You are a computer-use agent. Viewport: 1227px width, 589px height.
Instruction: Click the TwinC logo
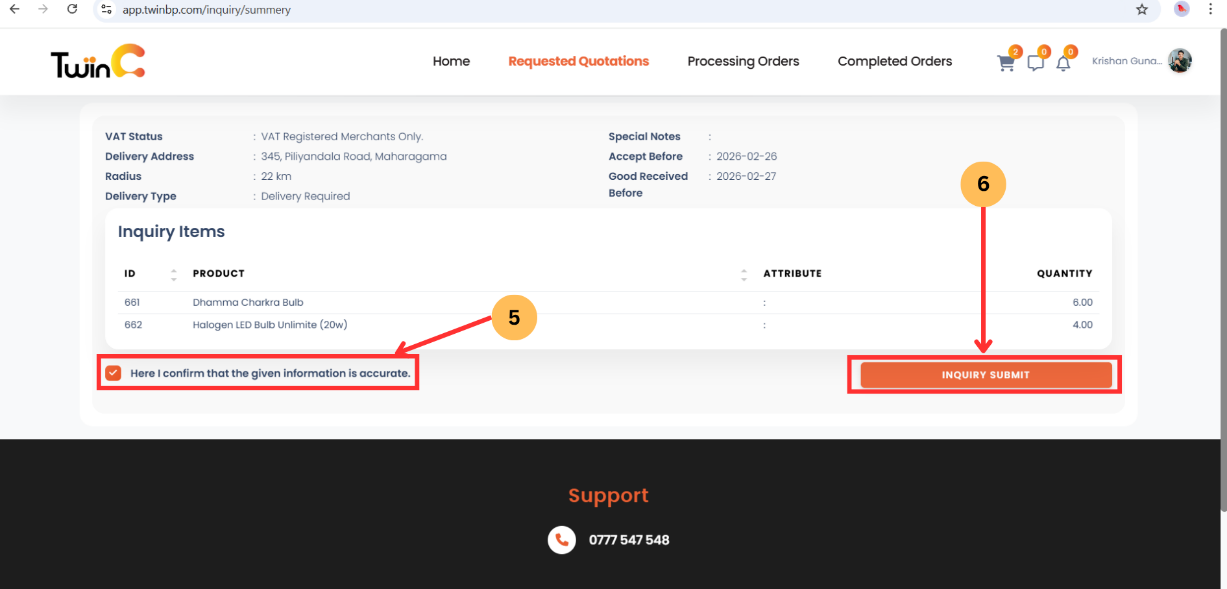(x=96, y=61)
